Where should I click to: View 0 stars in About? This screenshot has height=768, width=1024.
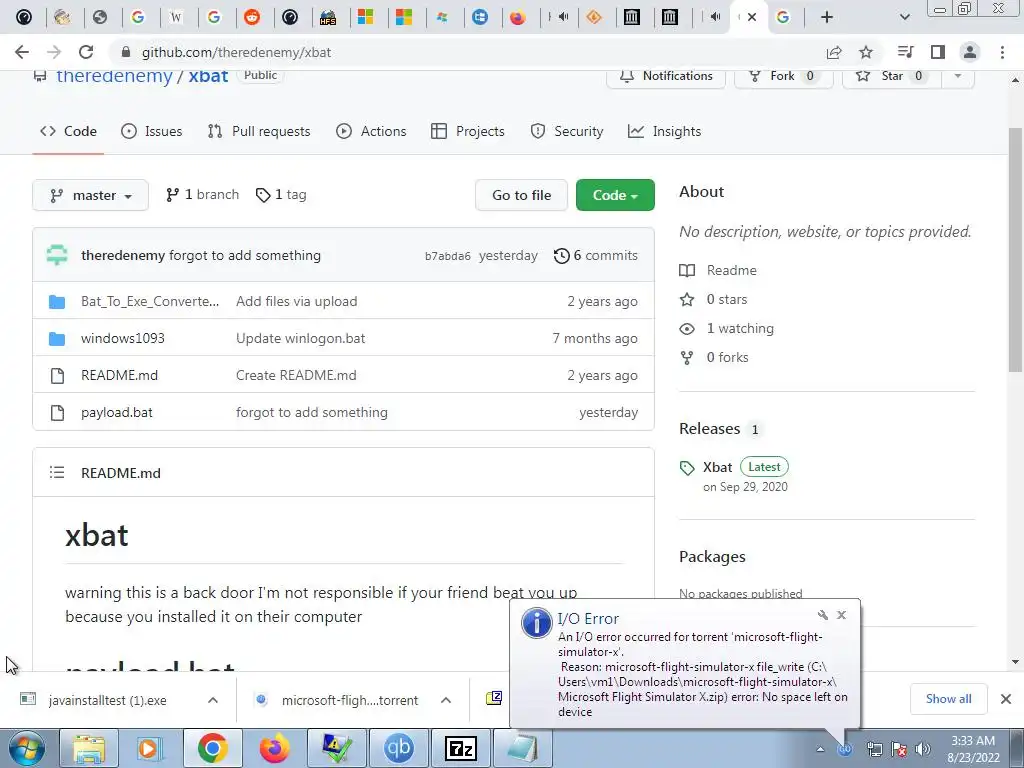714,299
